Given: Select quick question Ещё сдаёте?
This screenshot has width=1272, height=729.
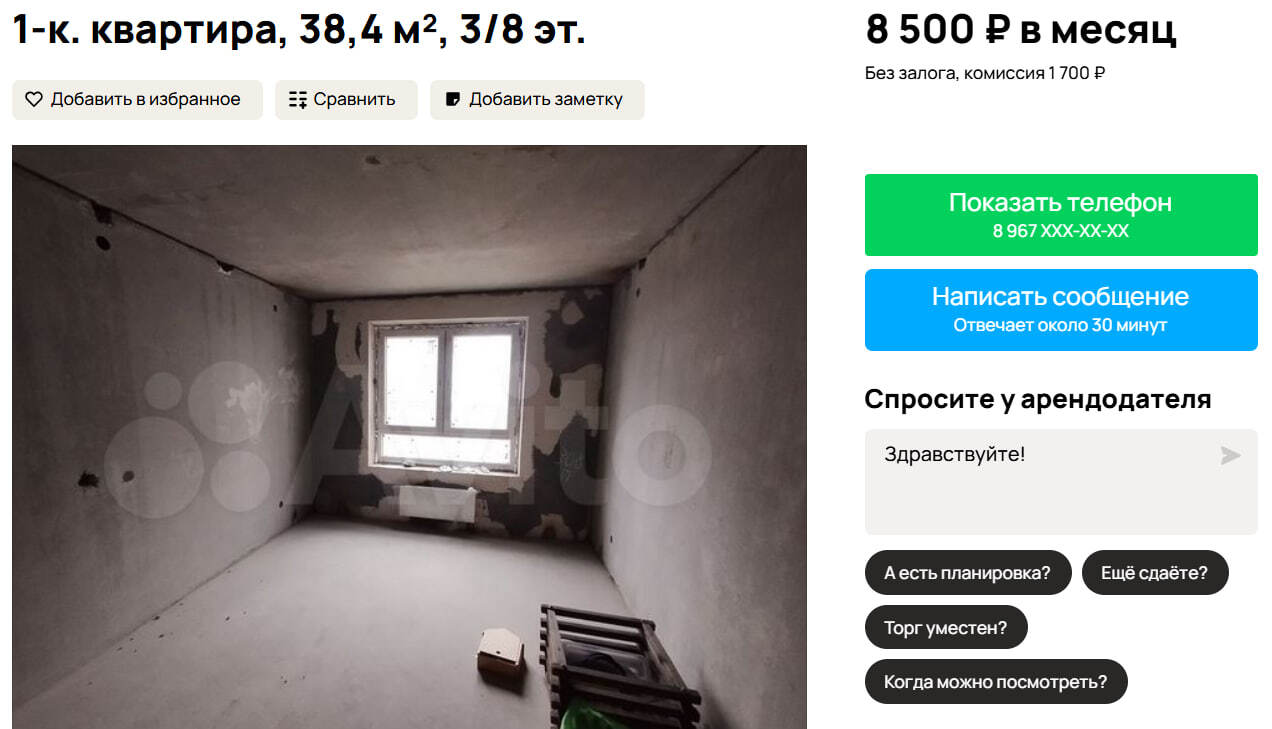Looking at the screenshot, I should coord(1155,573).
